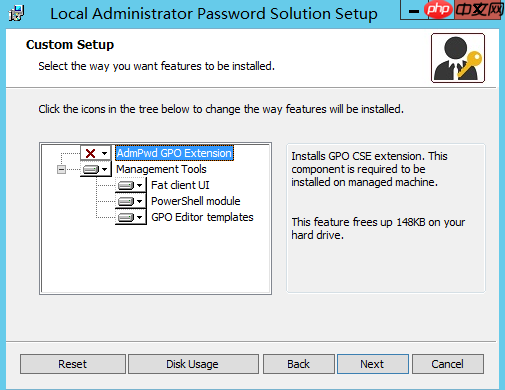This screenshot has width=505, height=390.
Task: Click the Management Tools drive icon
Action: (x=91, y=169)
